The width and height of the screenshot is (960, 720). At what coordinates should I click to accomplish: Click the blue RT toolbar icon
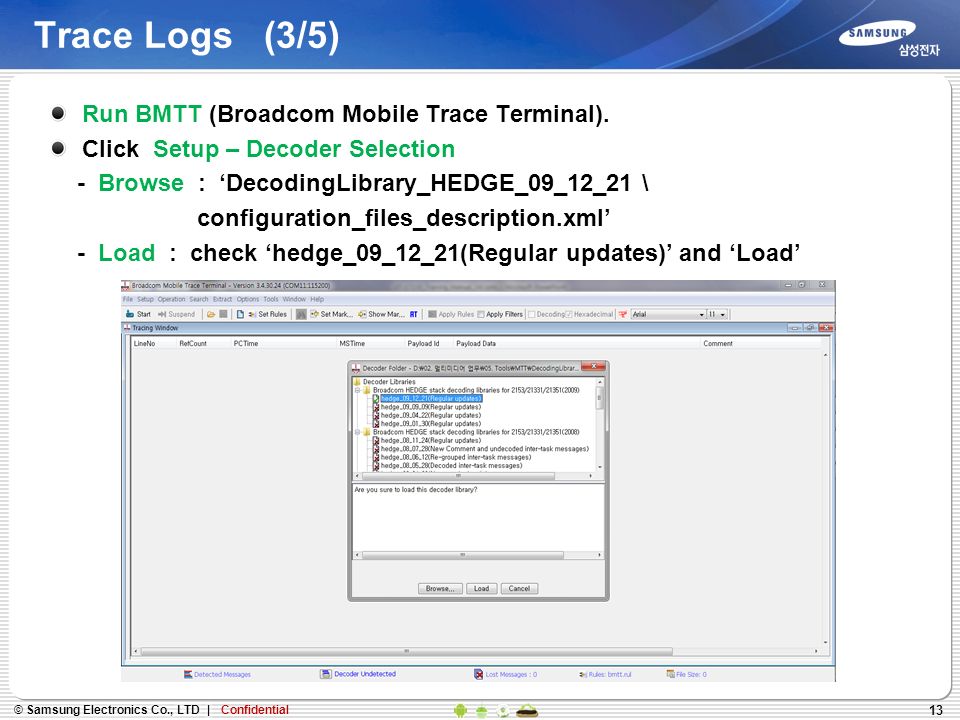pyautogui.click(x=414, y=314)
